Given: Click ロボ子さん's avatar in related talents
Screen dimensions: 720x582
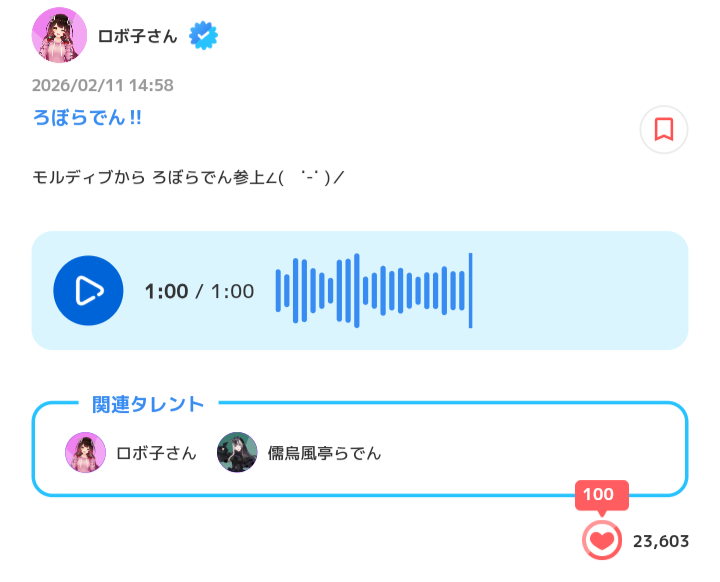Looking at the screenshot, I should point(85,453).
